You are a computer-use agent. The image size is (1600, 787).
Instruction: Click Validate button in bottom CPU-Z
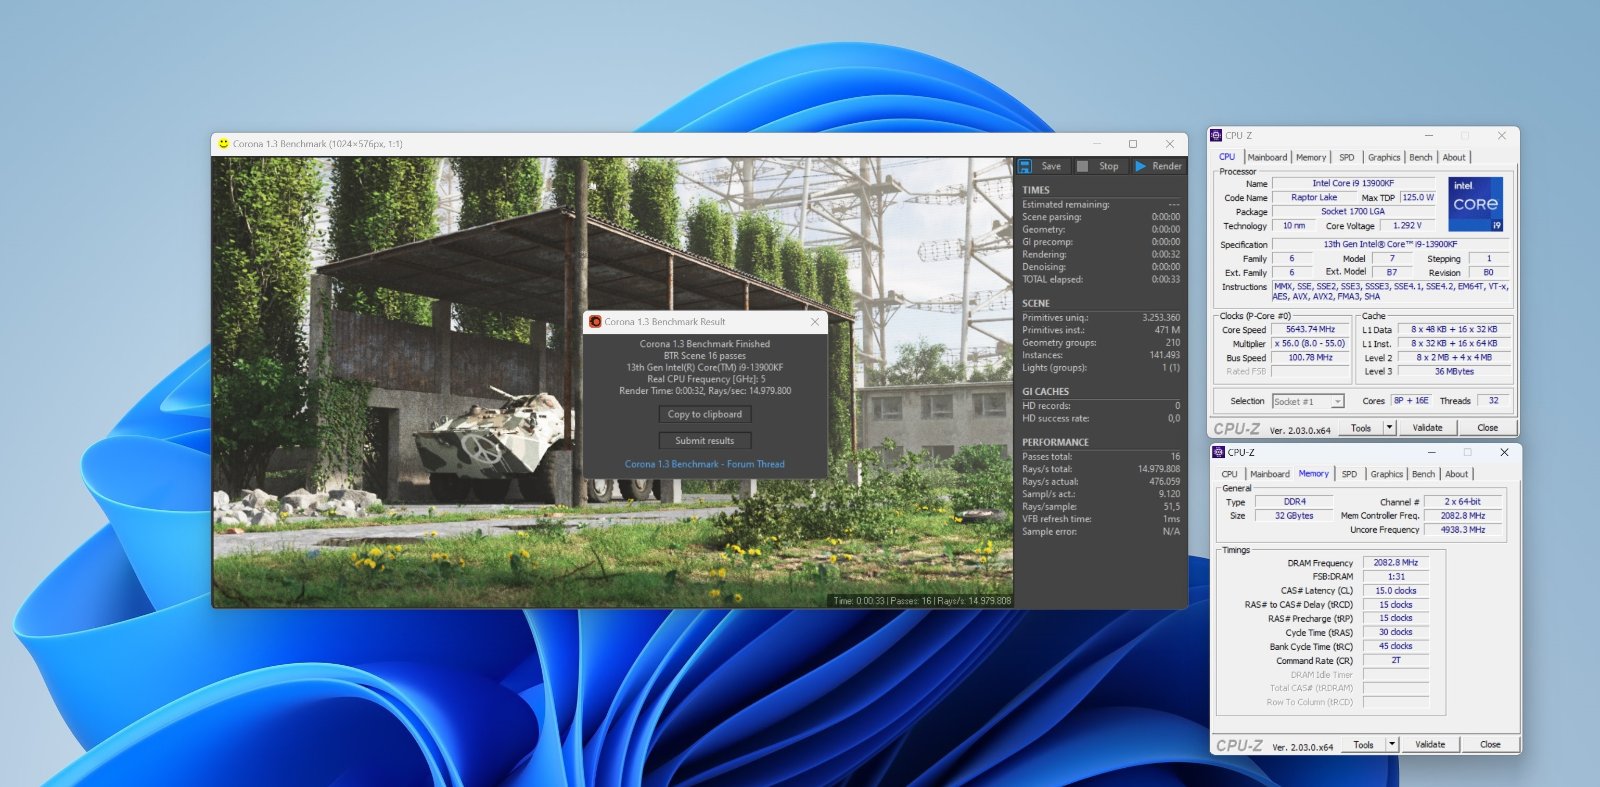click(x=1430, y=744)
